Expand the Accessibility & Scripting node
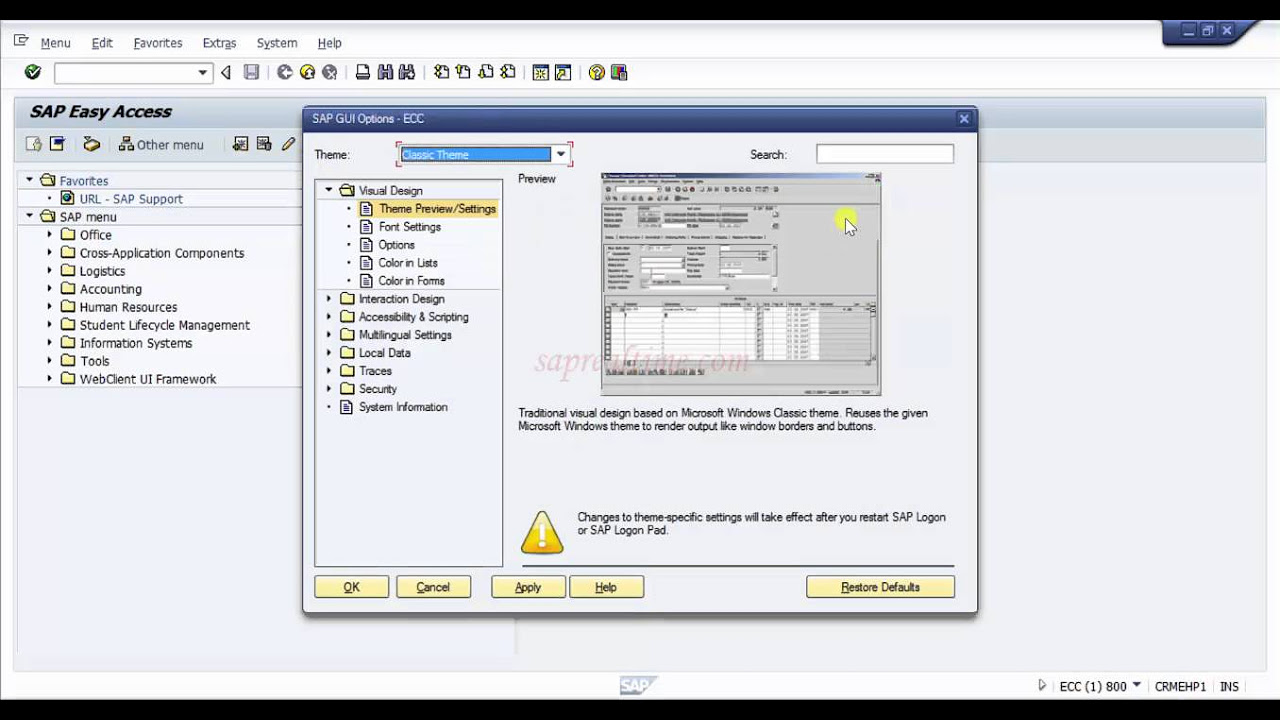Image resolution: width=1280 pixels, height=720 pixels. point(328,316)
